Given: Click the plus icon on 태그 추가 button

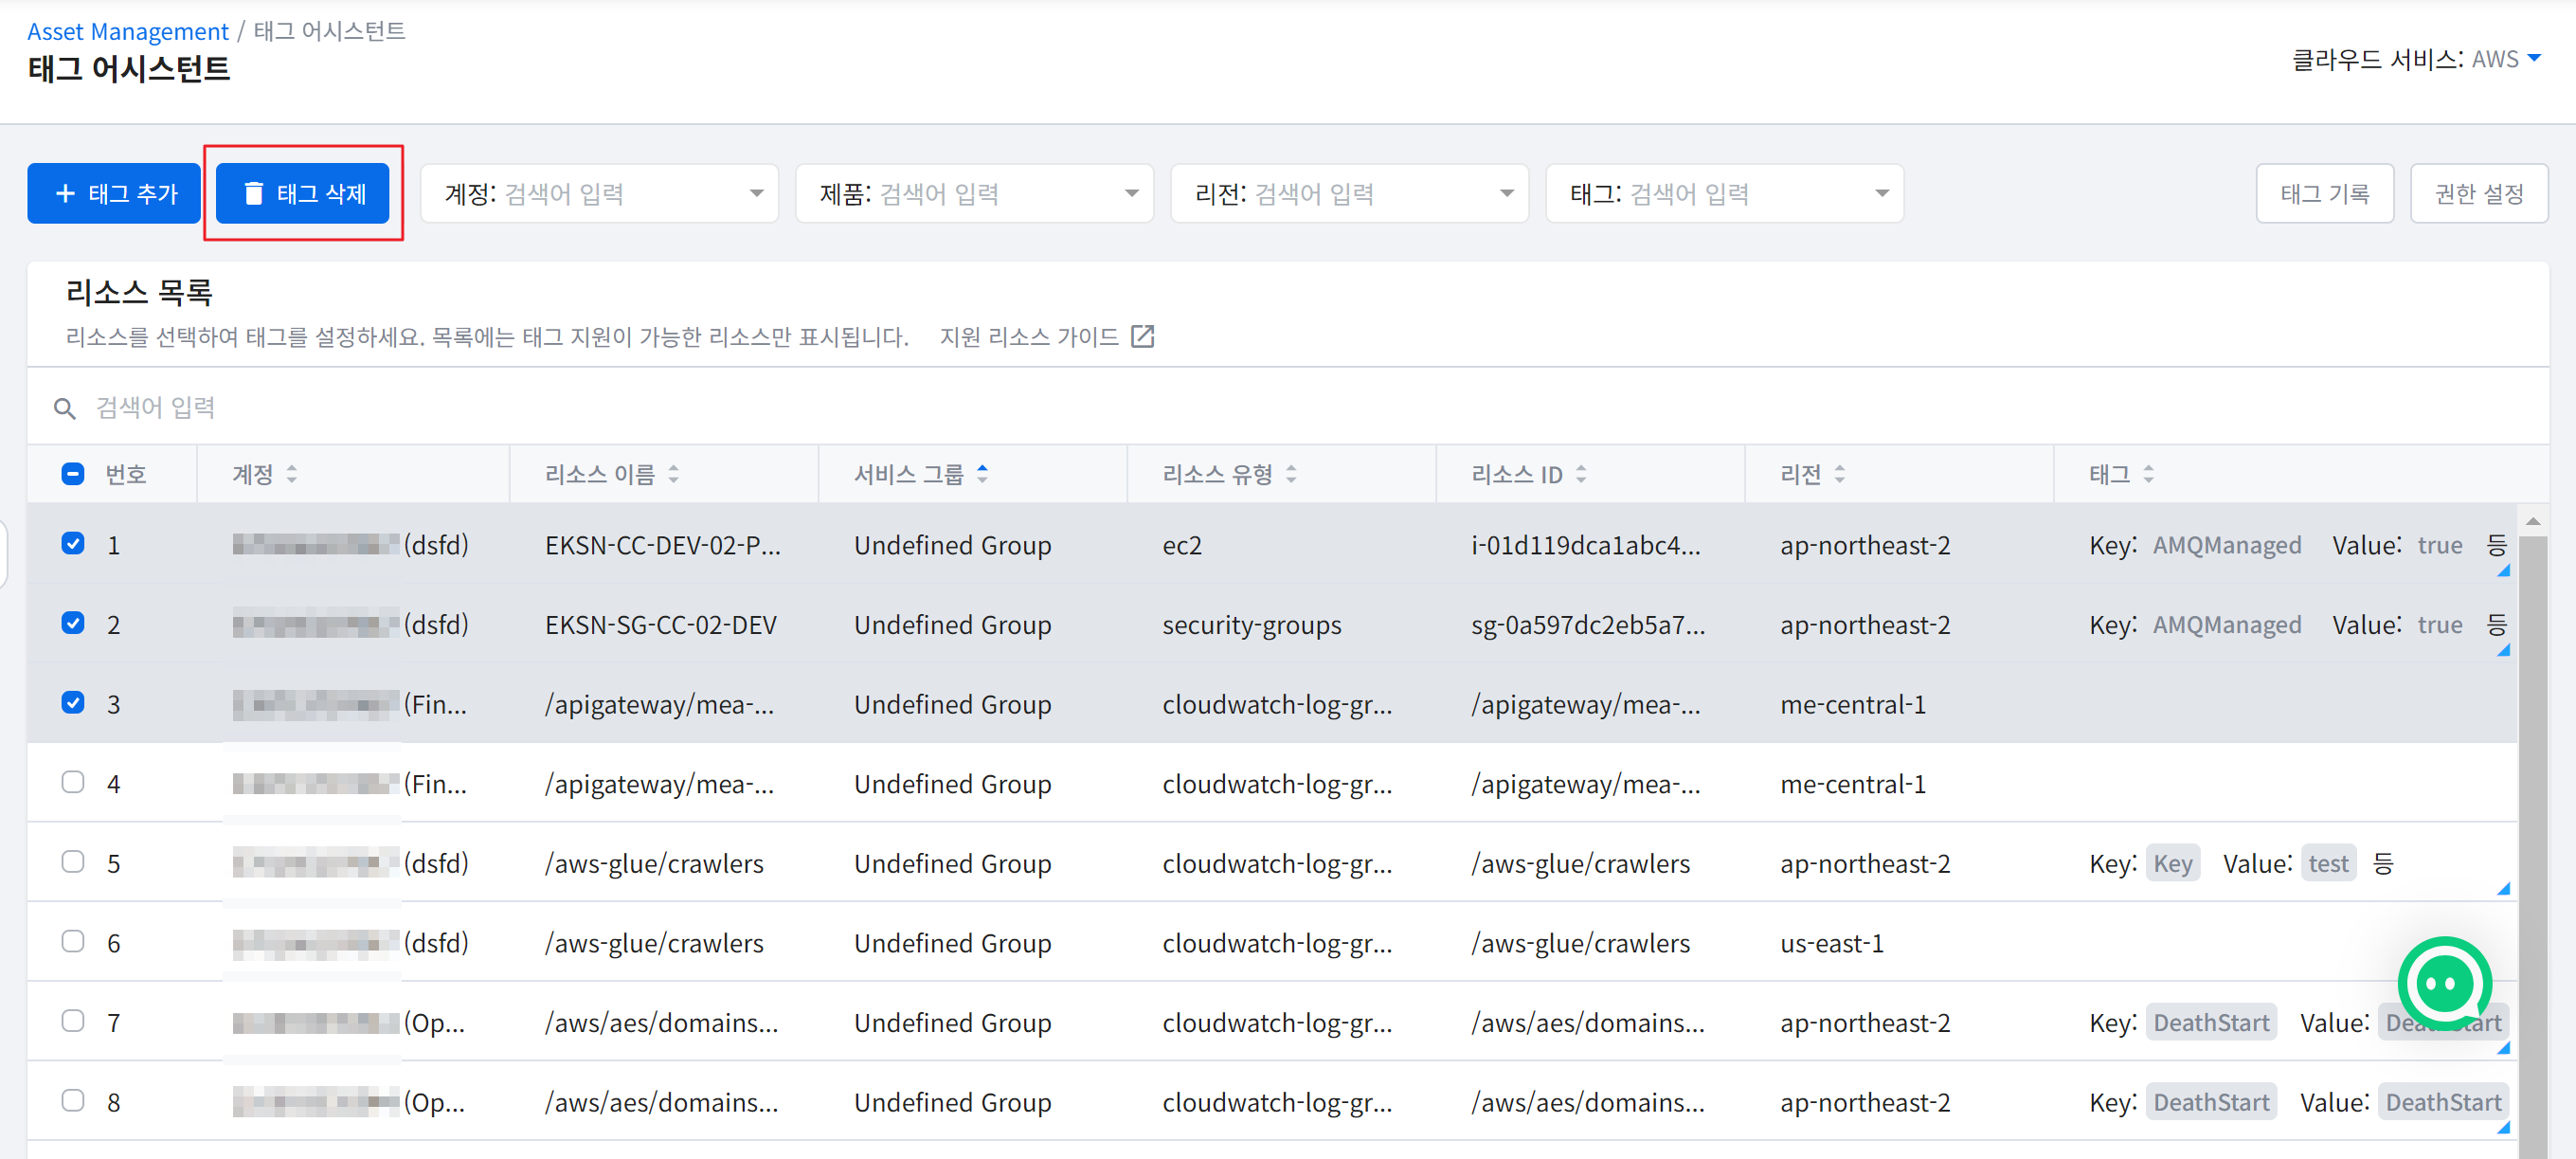Looking at the screenshot, I should (66, 193).
